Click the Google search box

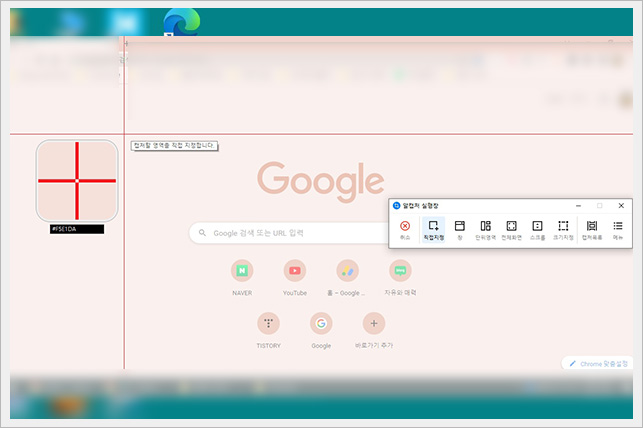(x=289, y=233)
